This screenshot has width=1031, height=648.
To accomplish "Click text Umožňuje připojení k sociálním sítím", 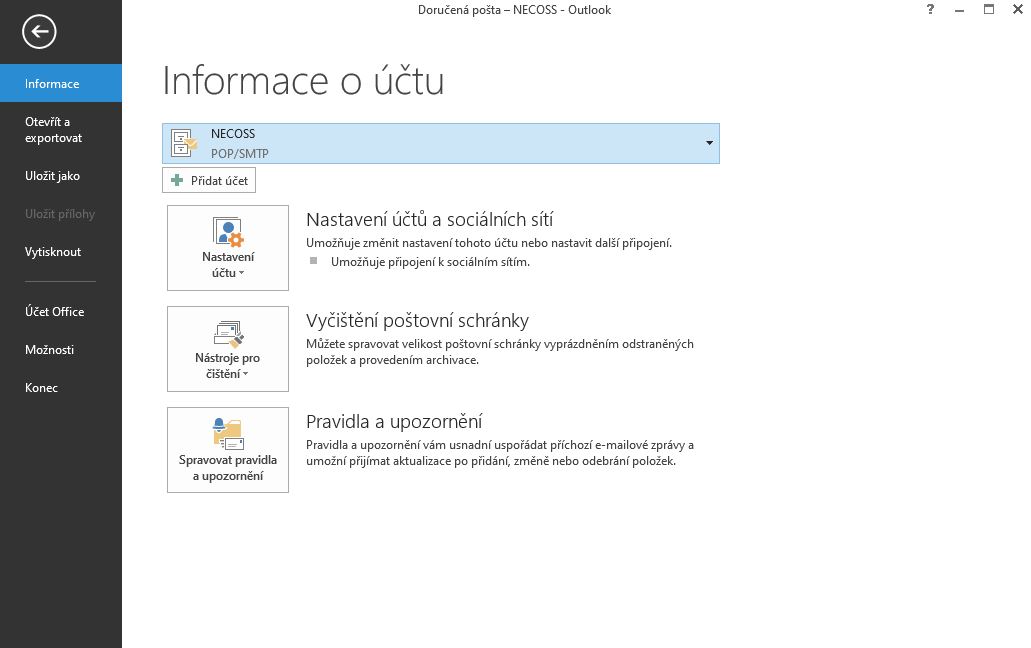I will (x=430, y=262).
